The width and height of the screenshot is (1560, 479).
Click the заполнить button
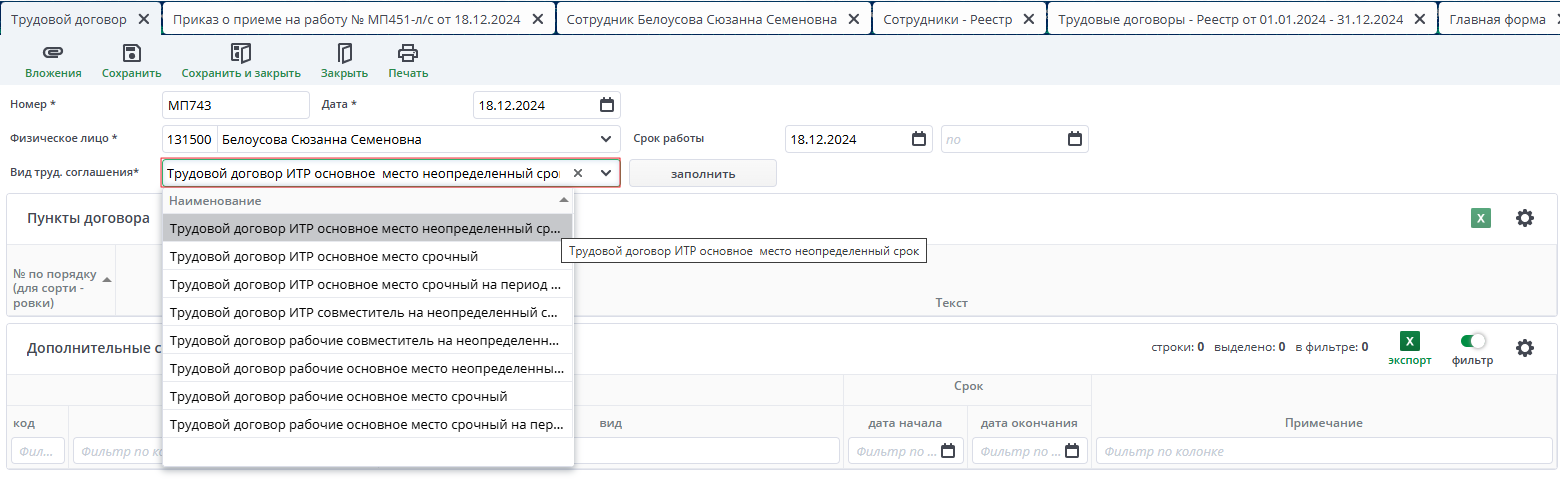702,173
